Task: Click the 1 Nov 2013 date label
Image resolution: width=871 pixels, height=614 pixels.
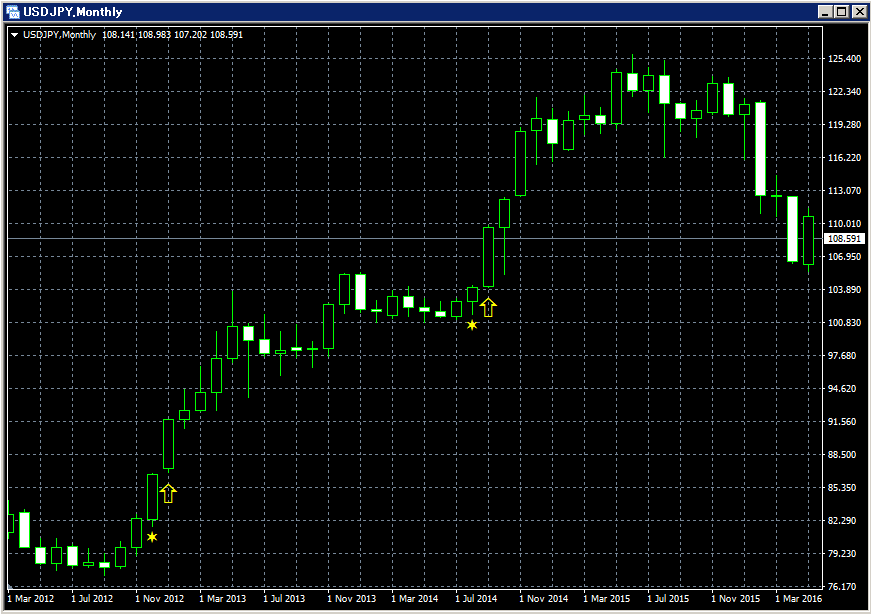Action: [x=352, y=598]
